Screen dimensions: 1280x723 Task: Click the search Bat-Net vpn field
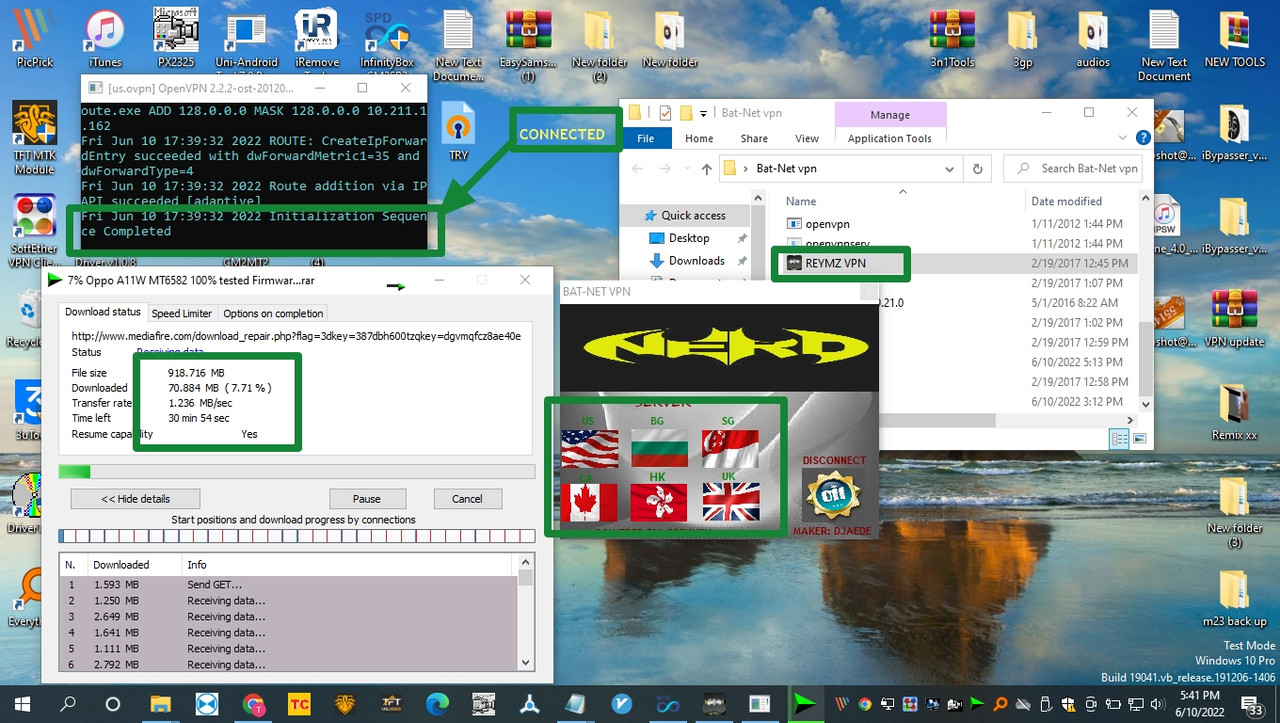[x=1078, y=169]
